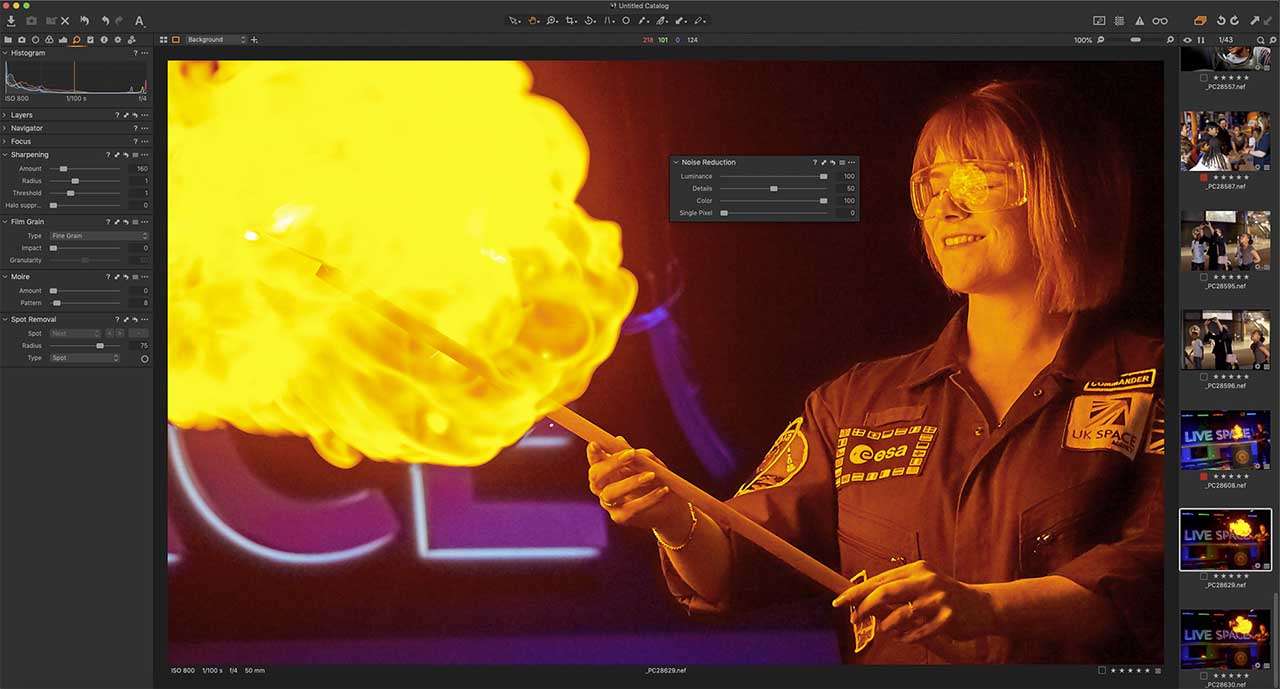The width and height of the screenshot is (1280, 689).
Task: Click the Delete (X) icon in toolbar
Action: pyautogui.click(x=66, y=20)
